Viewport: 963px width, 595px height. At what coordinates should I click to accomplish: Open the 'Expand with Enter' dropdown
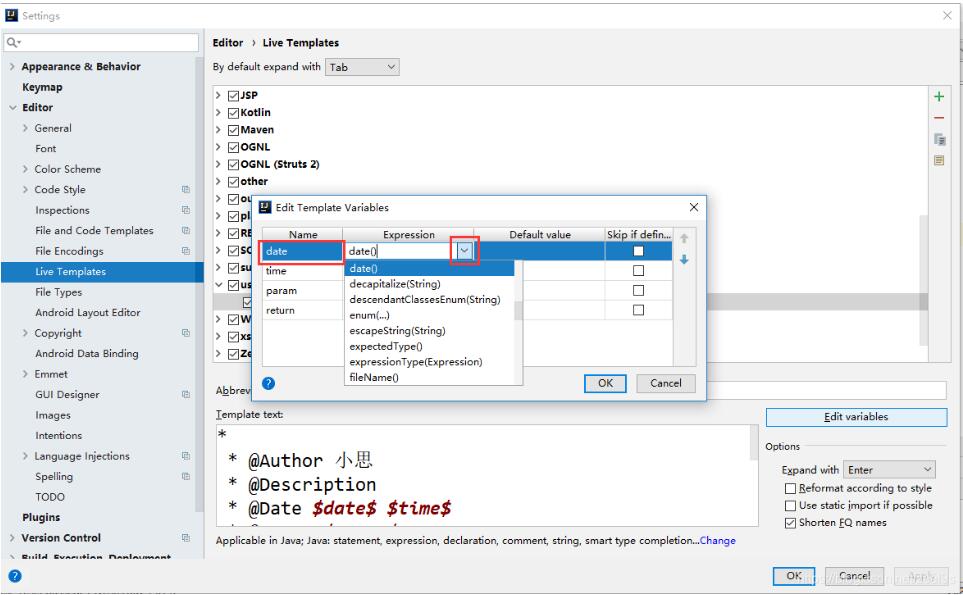pos(889,469)
